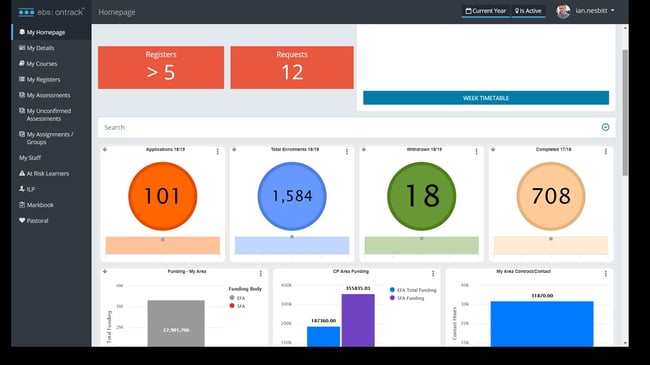Screen dimensions: 650x365
Task: Open Funding - My Area widget menu
Action: (261, 273)
